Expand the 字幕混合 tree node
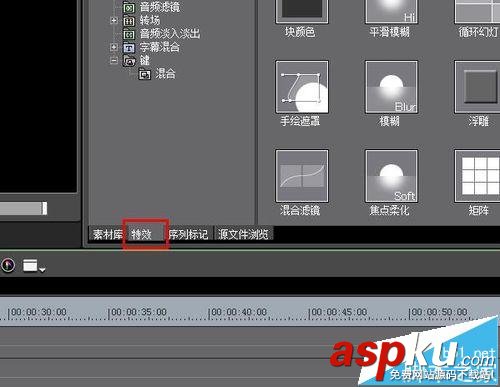The height and width of the screenshot is (387, 500). coord(114,47)
